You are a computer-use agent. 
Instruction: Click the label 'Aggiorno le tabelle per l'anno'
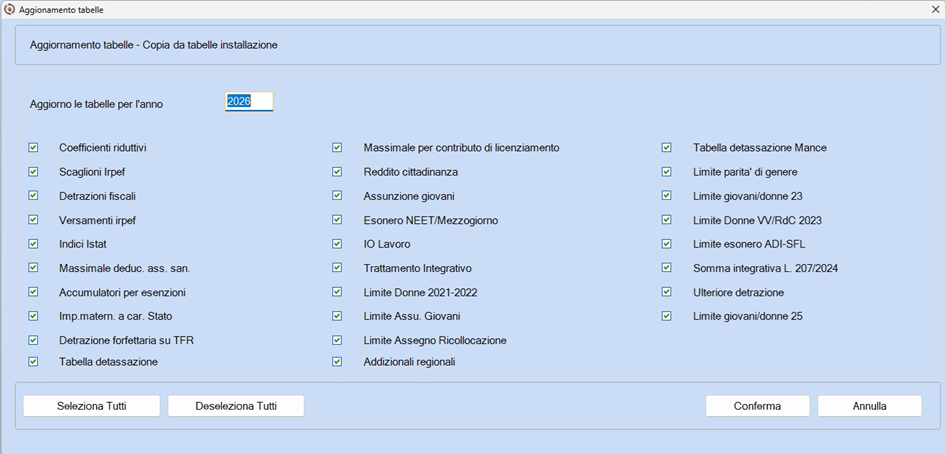click(x=96, y=104)
